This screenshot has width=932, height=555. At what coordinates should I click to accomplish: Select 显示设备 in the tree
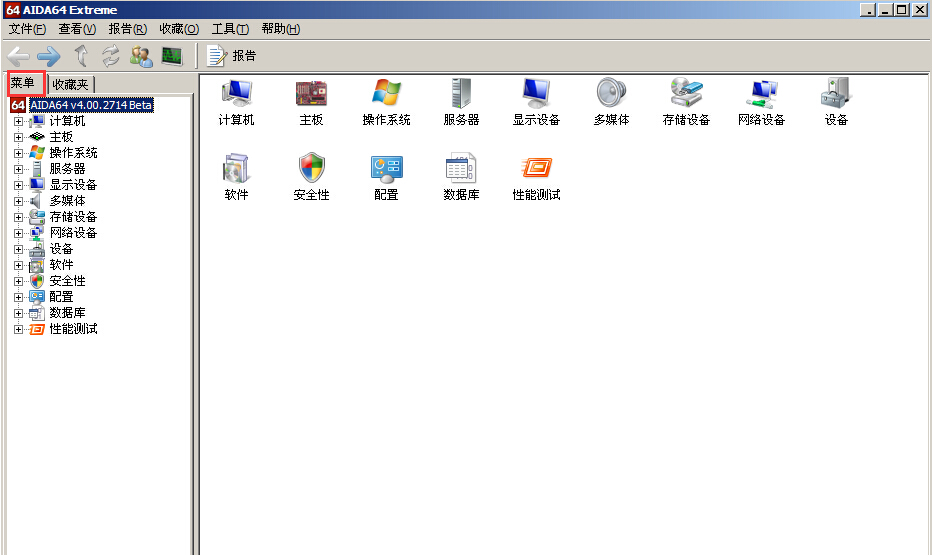tap(73, 185)
